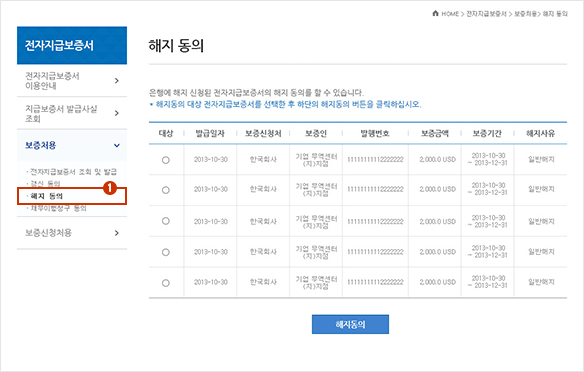
Task: Open 갱신 동의 submenu item
Action: (45, 183)
